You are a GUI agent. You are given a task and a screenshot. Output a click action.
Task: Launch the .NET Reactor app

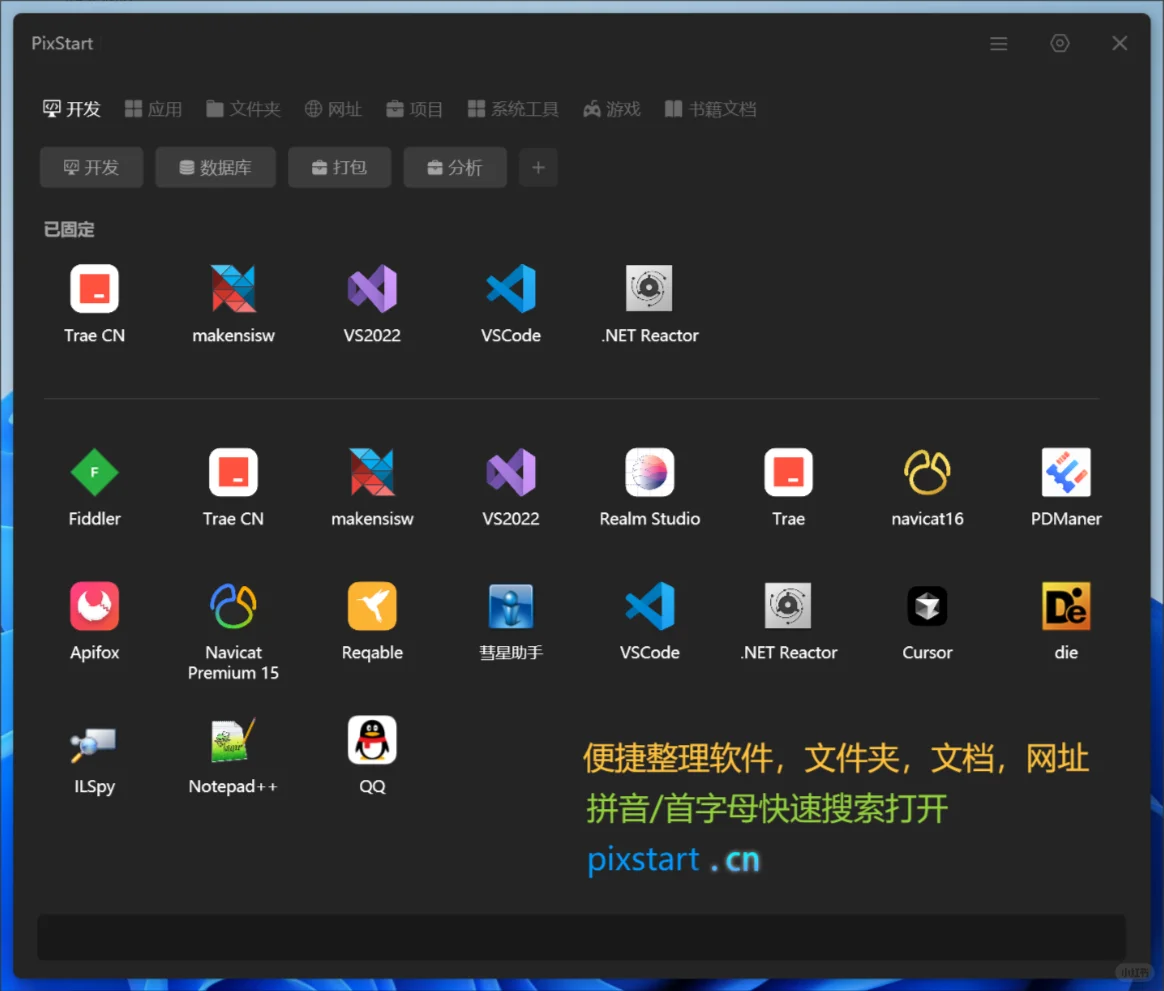pos(650,287)
